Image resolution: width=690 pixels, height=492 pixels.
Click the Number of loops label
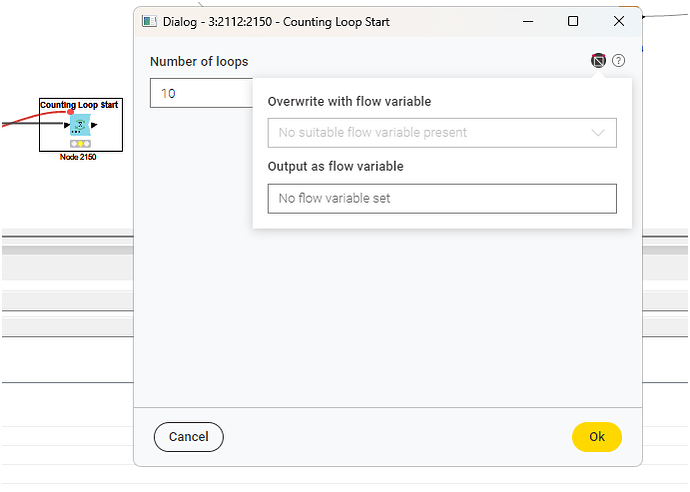point(199,62)
